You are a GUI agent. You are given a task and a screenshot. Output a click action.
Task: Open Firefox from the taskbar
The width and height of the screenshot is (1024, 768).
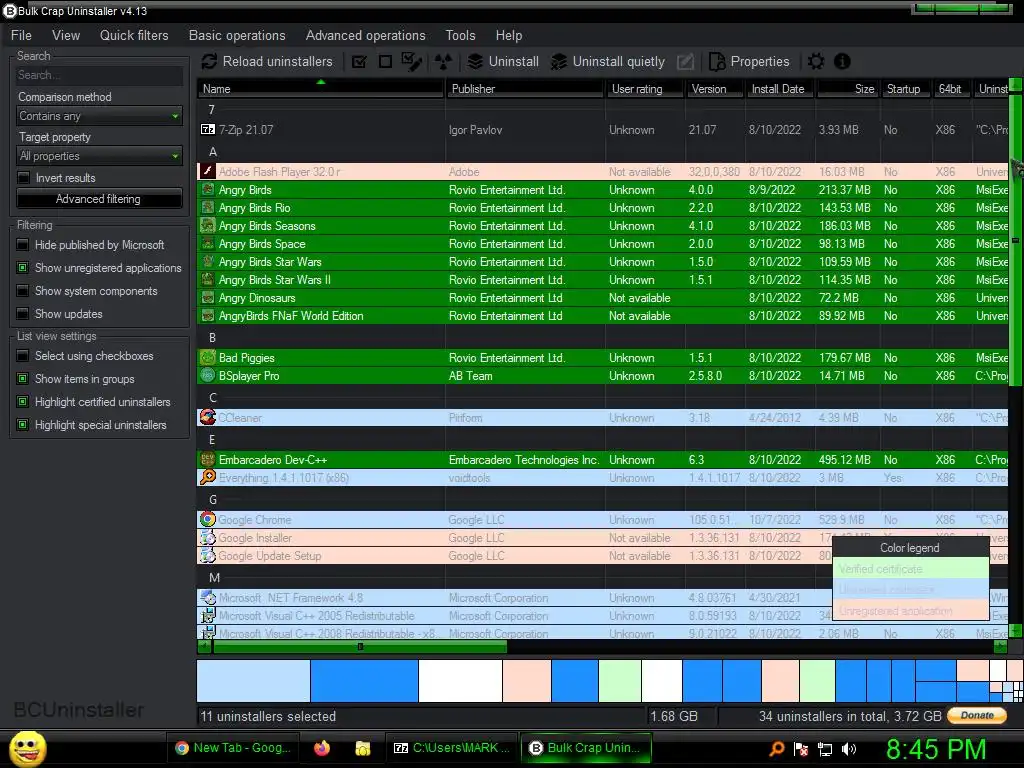322,748
